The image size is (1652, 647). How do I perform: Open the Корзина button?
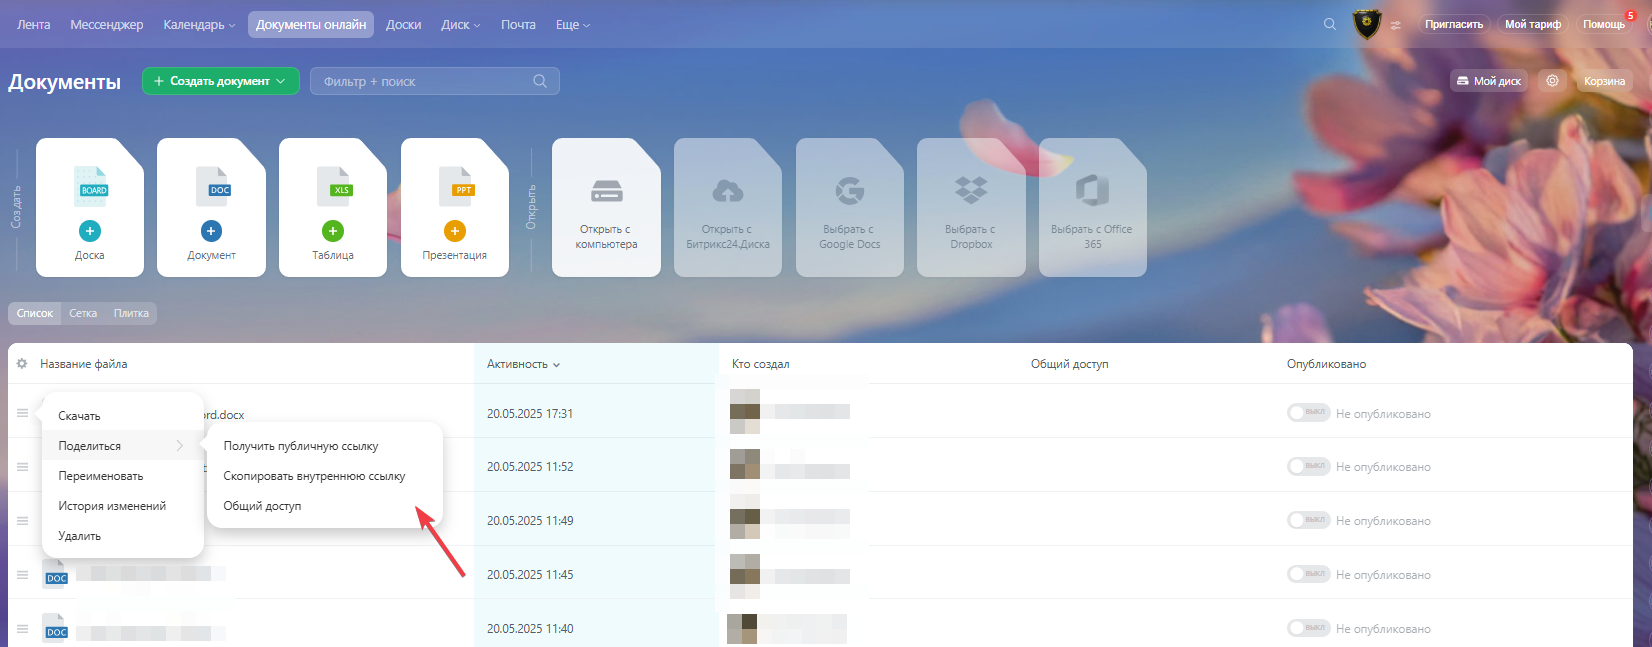click(x=1604, y=81)
